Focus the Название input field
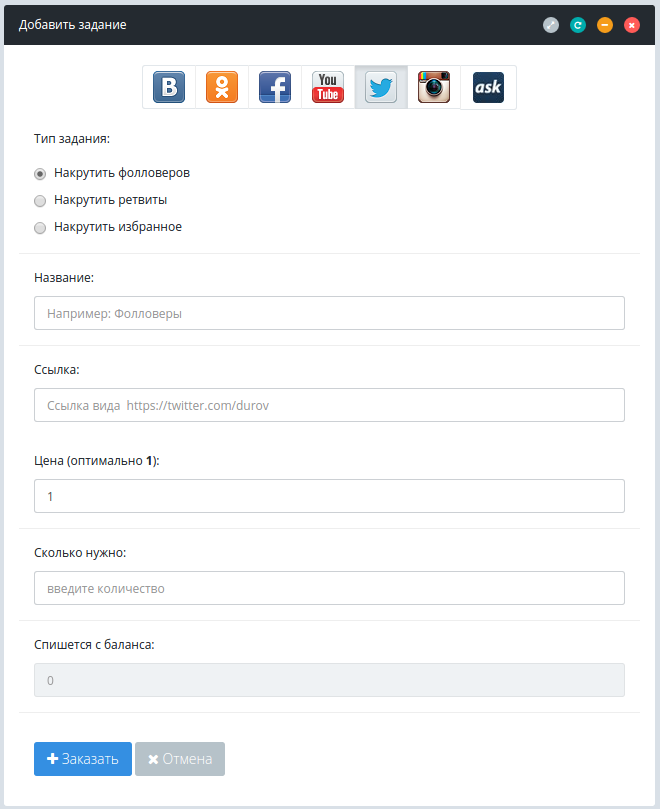This screenshot has height=809, width=660. [329, 313]
